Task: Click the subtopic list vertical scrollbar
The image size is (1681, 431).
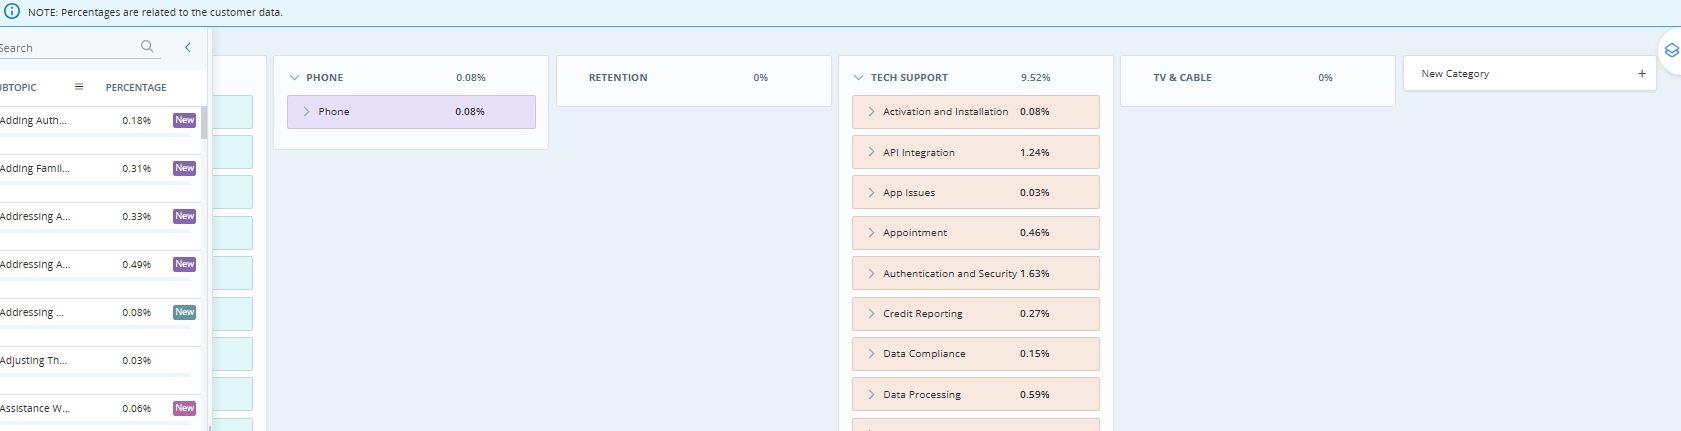Action: tap(204, 123)
